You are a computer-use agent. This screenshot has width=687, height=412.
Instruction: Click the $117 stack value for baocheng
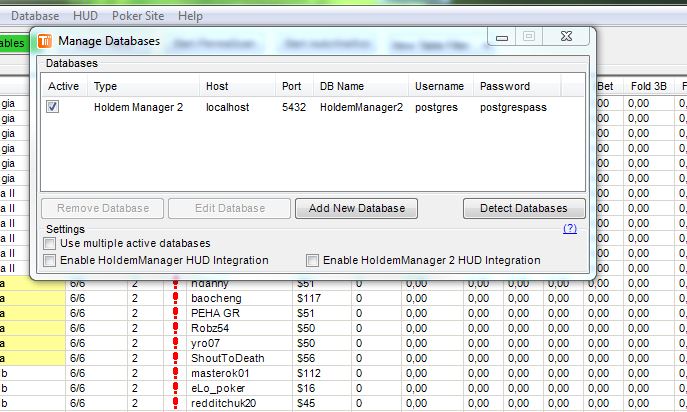coord(309,298)
